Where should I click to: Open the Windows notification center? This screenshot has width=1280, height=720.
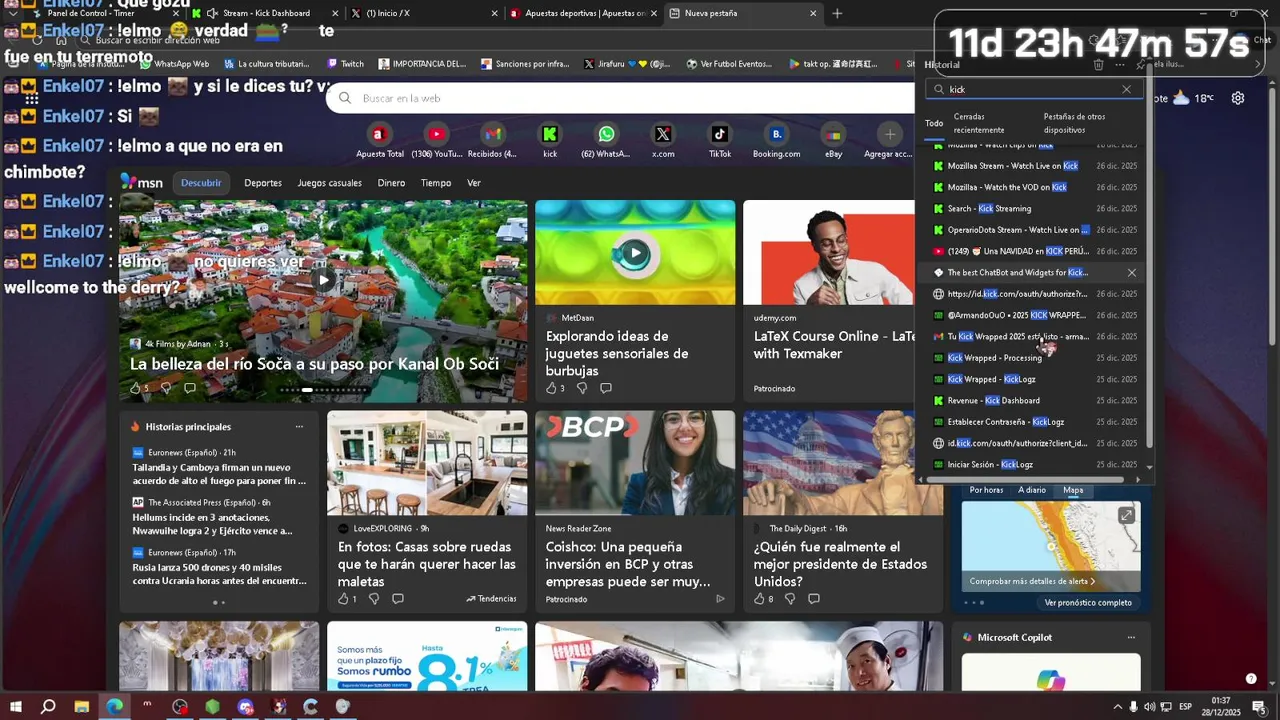point(1259,707)
